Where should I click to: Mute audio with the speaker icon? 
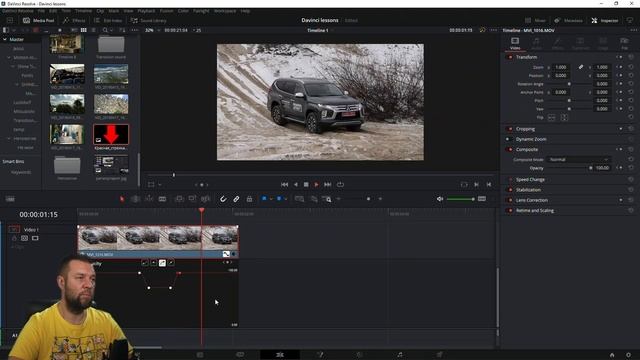440,199
